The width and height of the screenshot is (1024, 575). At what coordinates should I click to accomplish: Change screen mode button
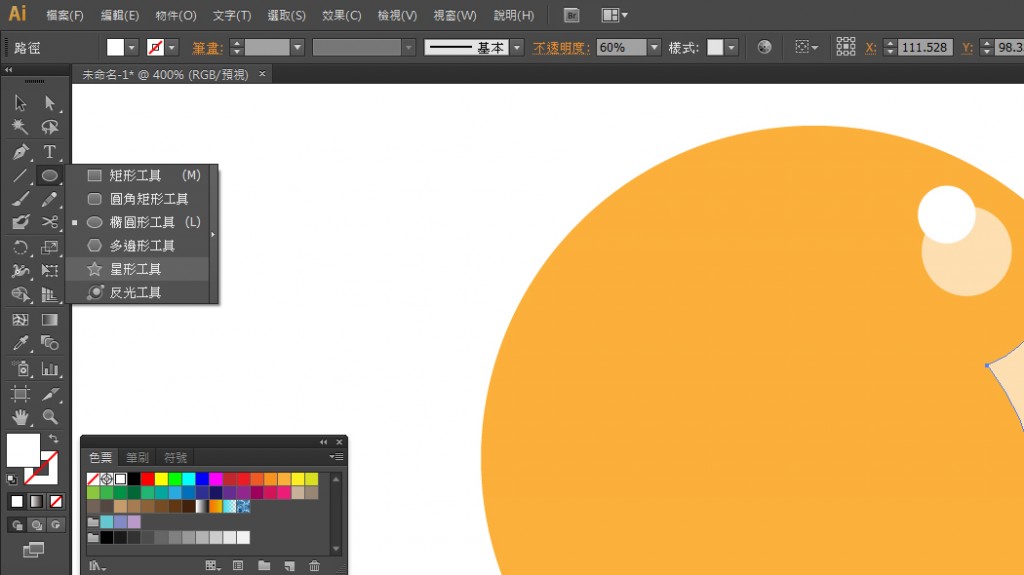point(33,550)
